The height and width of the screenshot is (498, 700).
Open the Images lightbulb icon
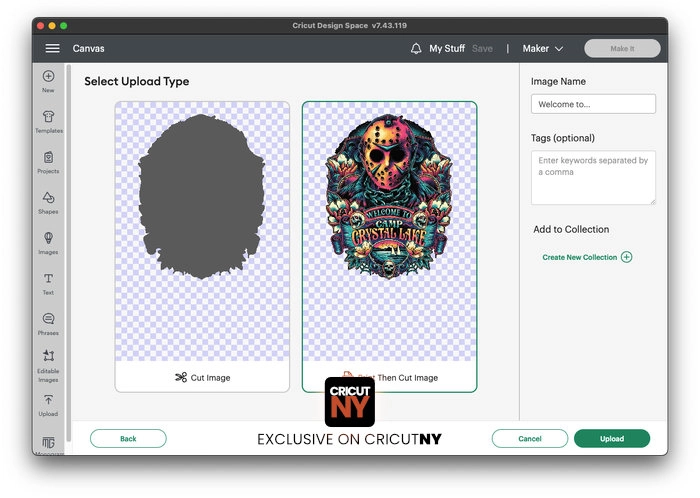tap(48, 238)
